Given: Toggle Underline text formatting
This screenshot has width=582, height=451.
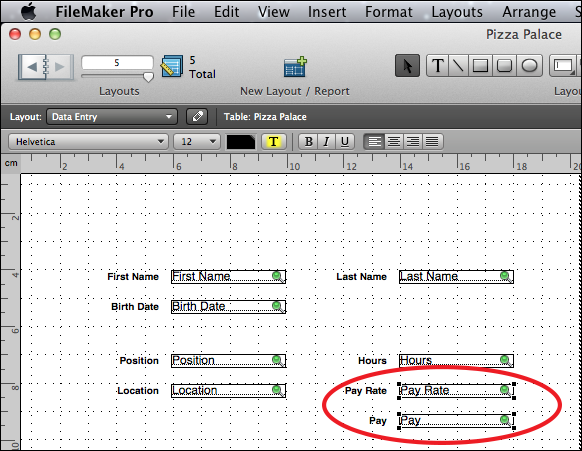Looking at the screenshot, I should (344, 141).
